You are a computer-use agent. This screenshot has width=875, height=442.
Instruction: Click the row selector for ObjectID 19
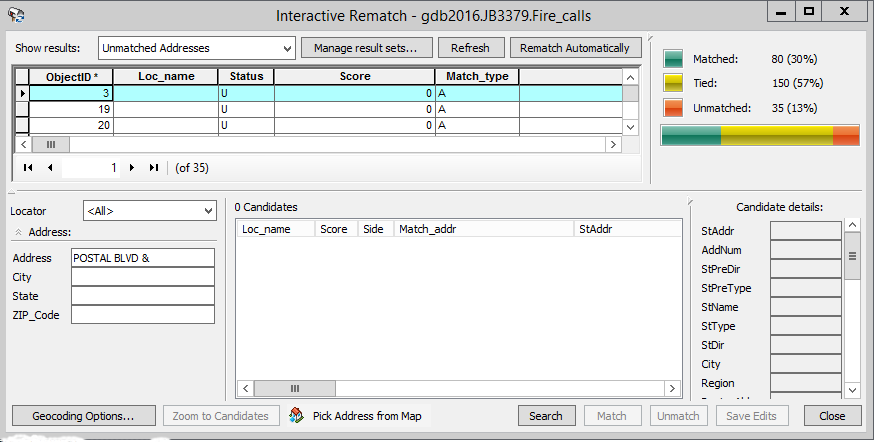tap(22, 109)
